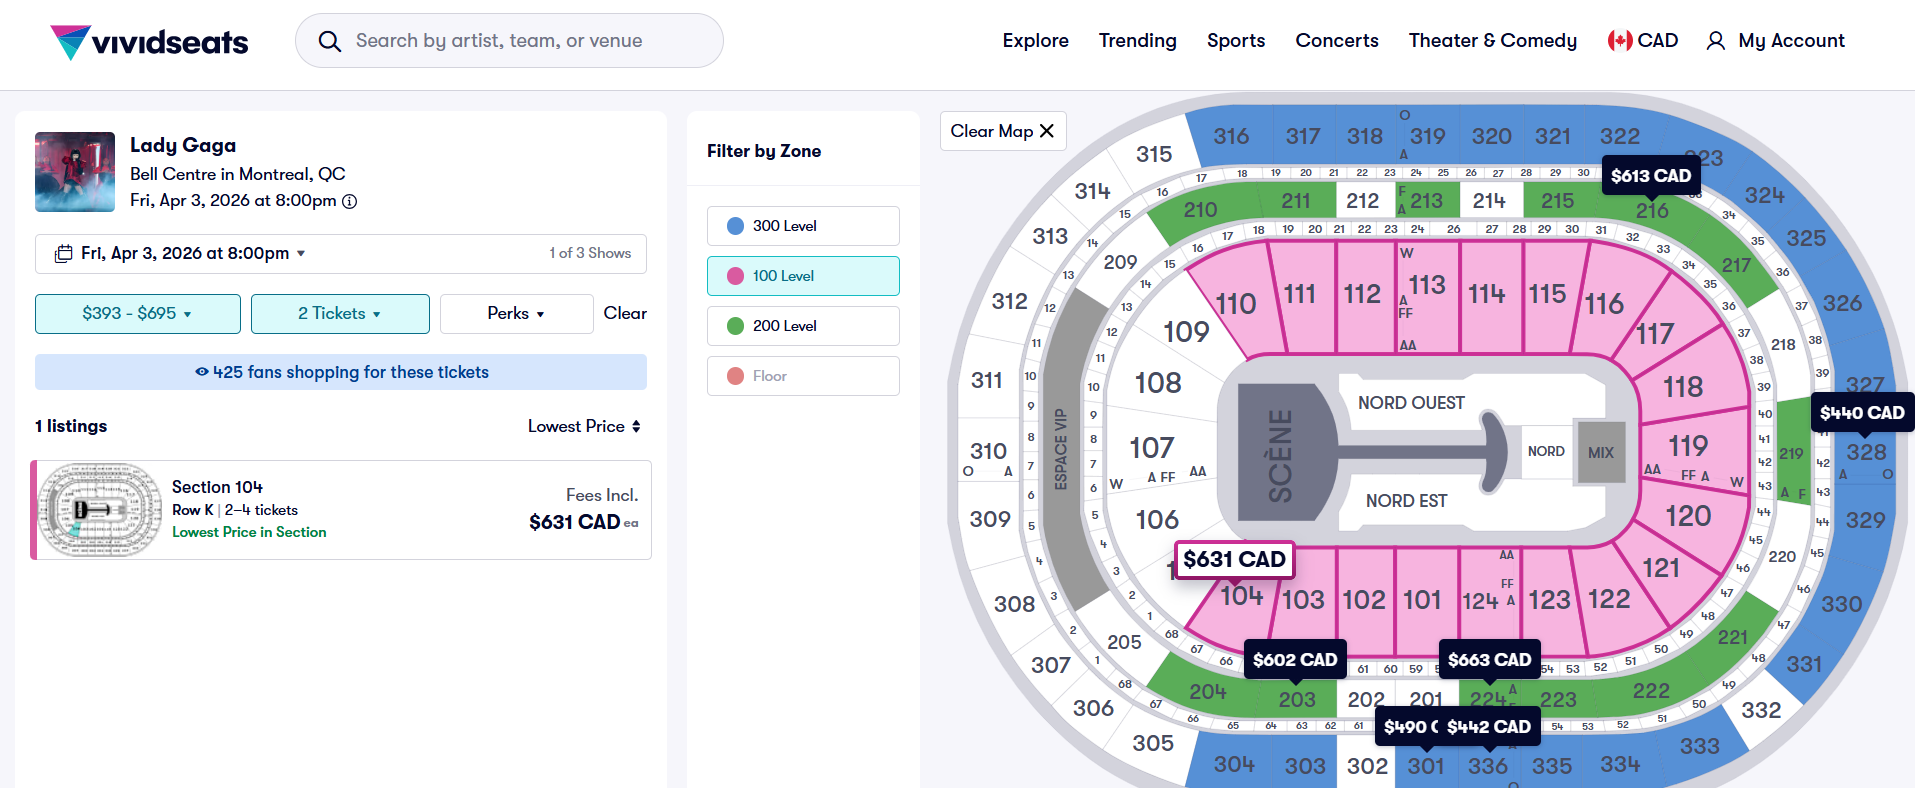Select the $613 CAD price marker on the map
Viewport: 1915px width, 788px height.
click(1650, 176)
